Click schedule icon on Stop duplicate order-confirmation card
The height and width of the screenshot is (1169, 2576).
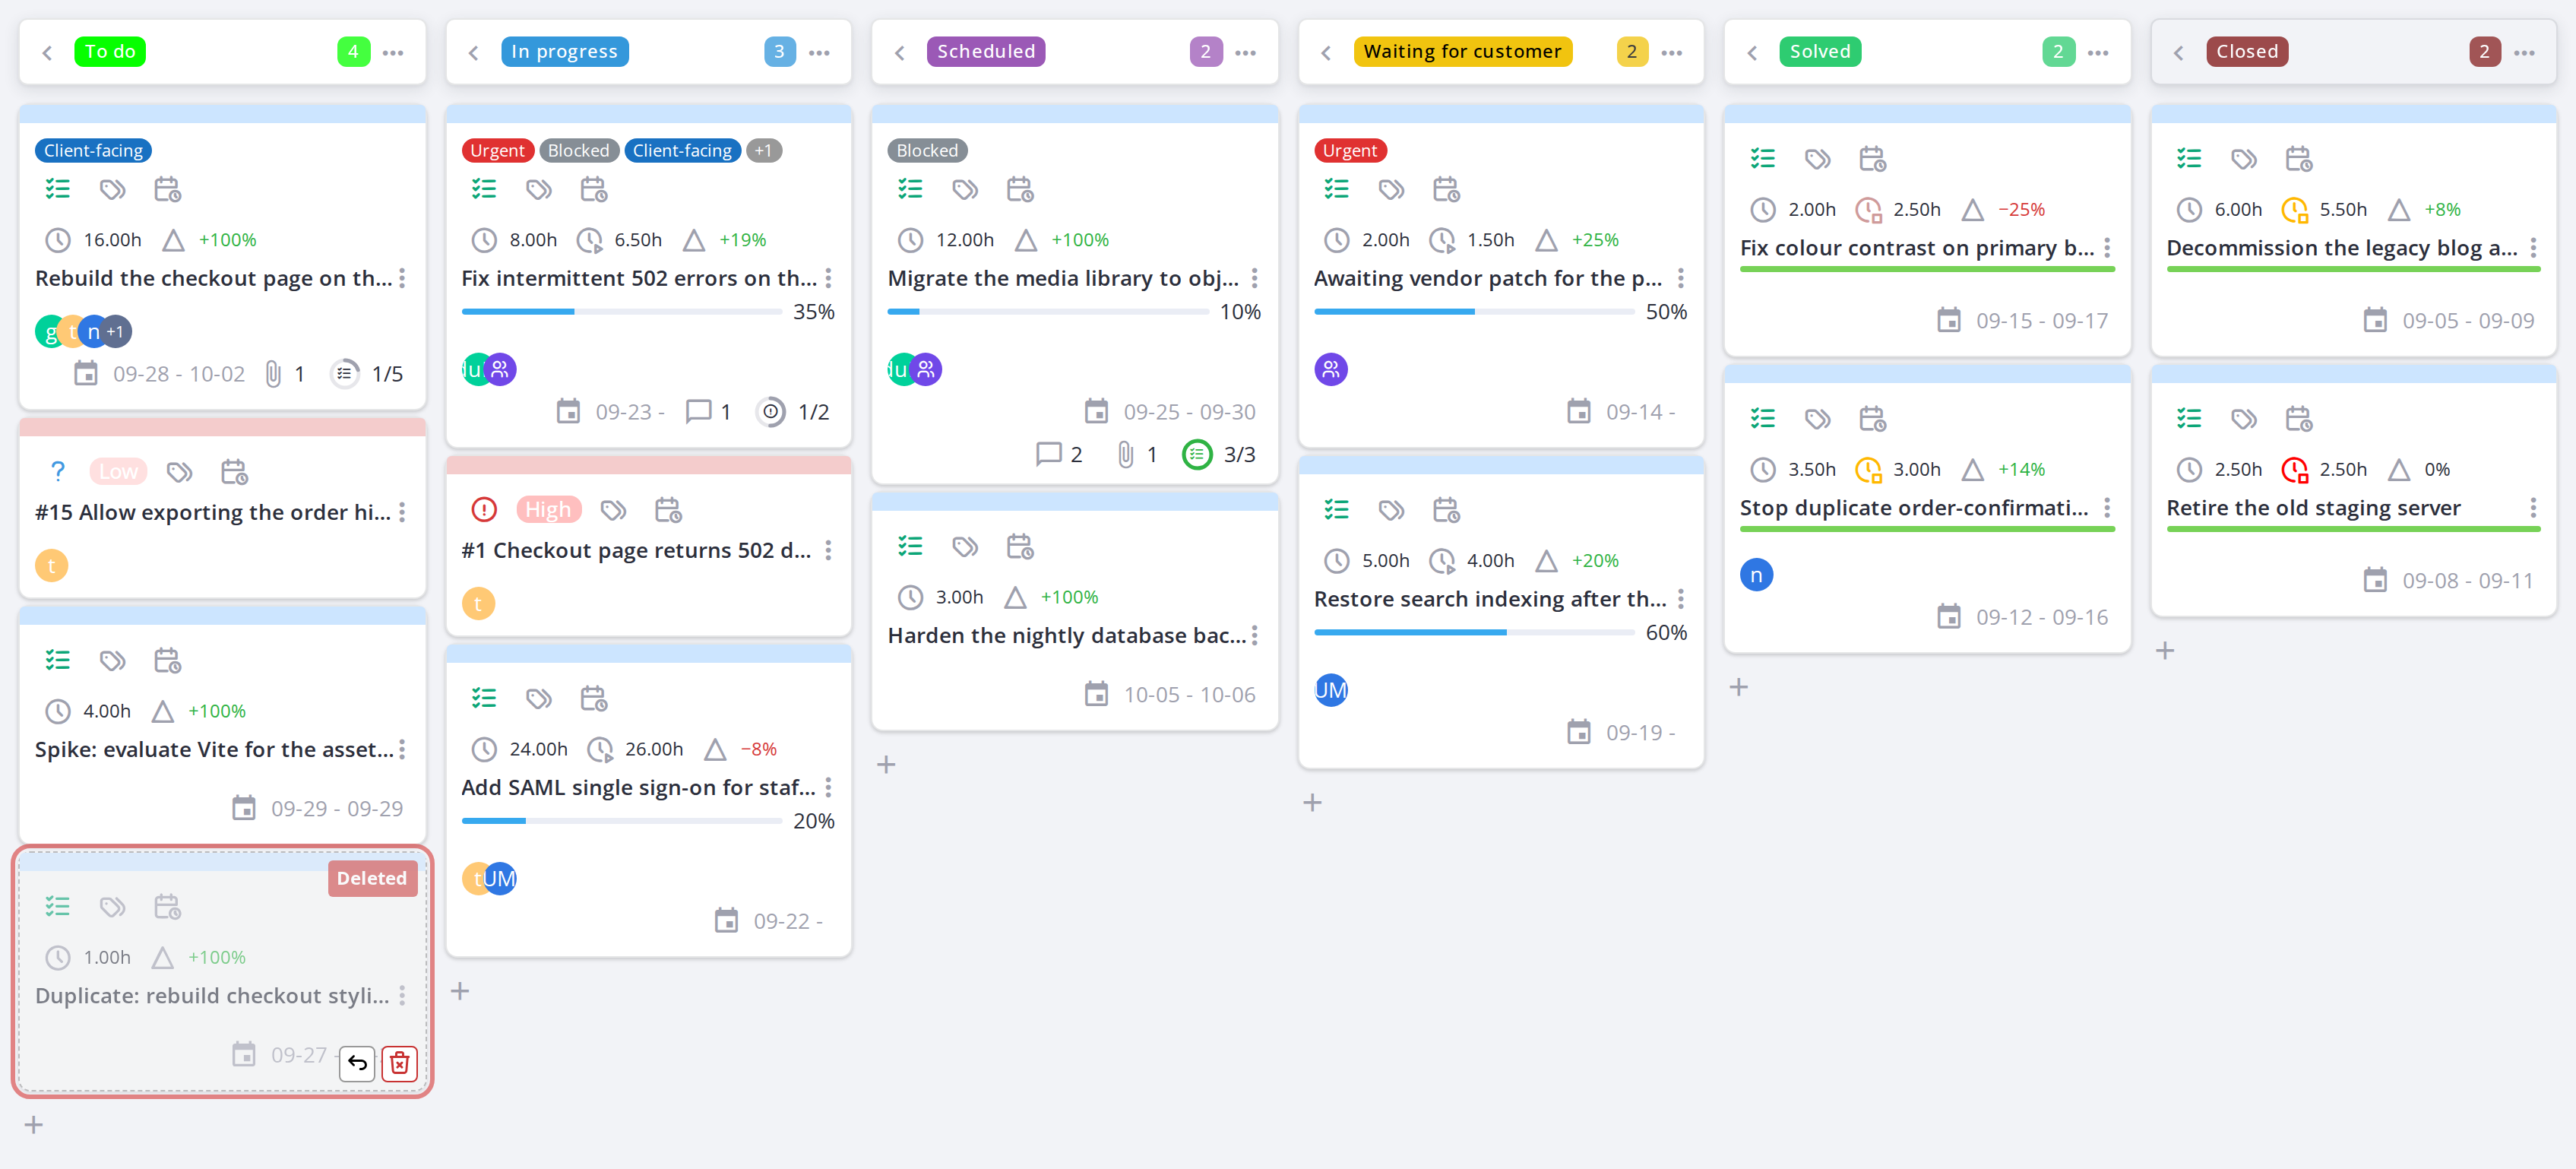pyautogui.click(x=1872, y=418)
